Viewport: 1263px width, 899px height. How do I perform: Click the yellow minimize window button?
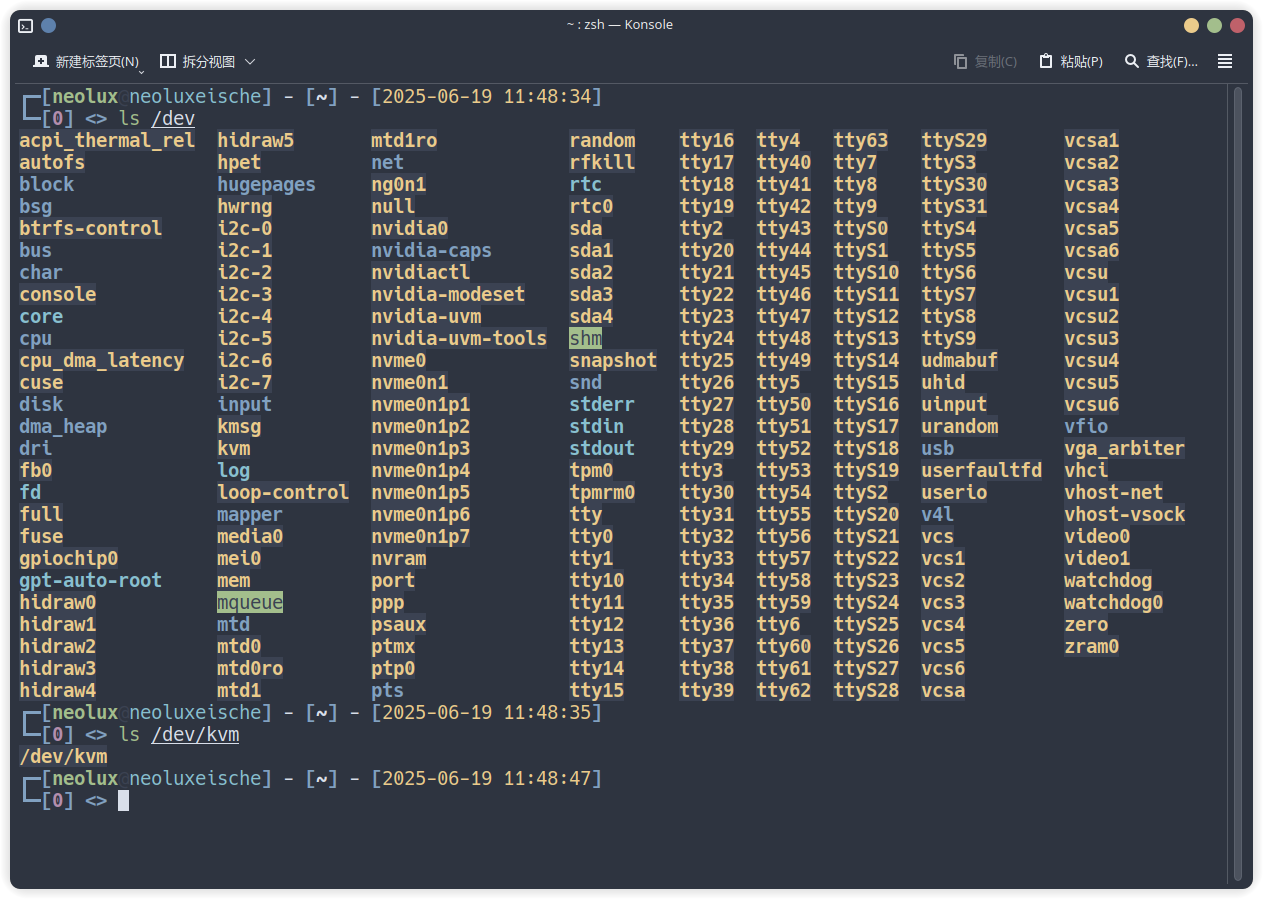coord(1191,25)
